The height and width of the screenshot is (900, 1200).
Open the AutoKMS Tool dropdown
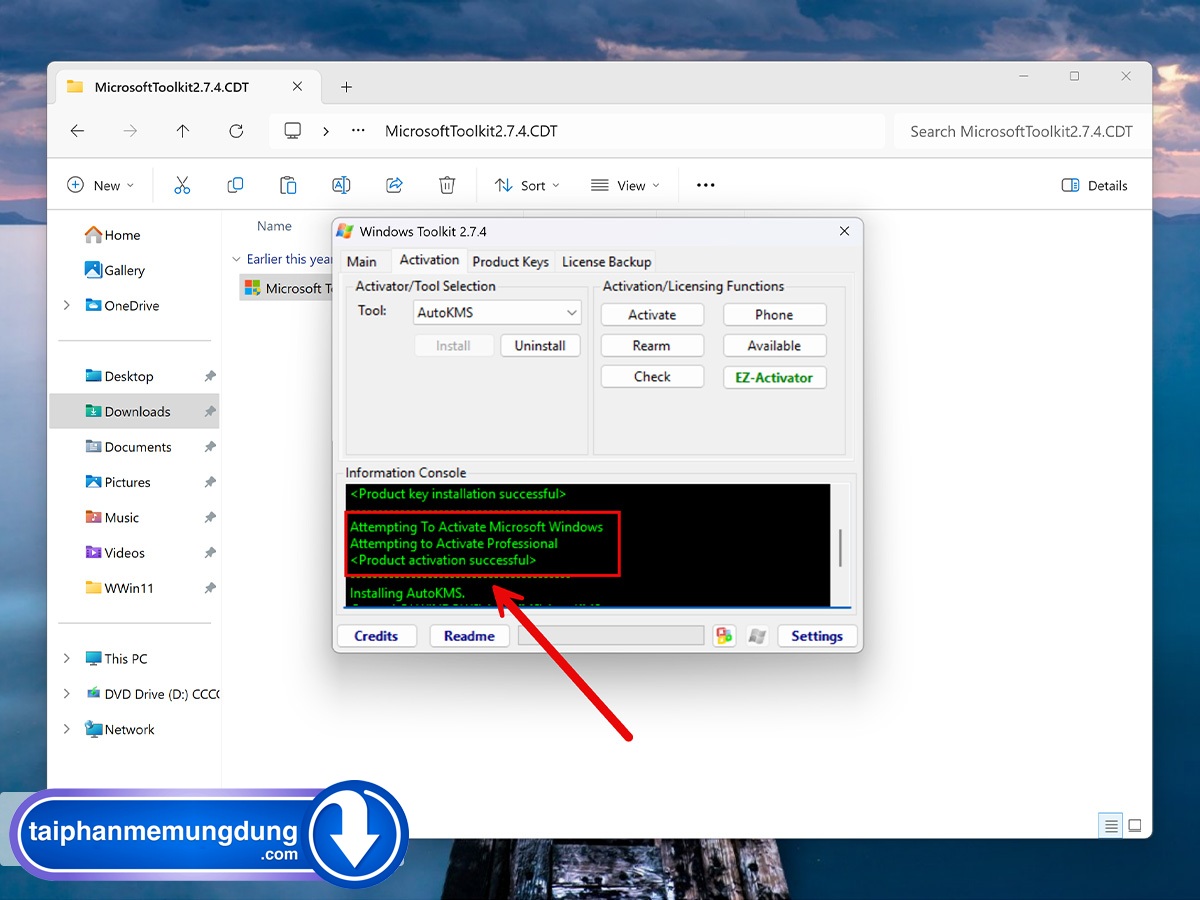pos(497,313)
